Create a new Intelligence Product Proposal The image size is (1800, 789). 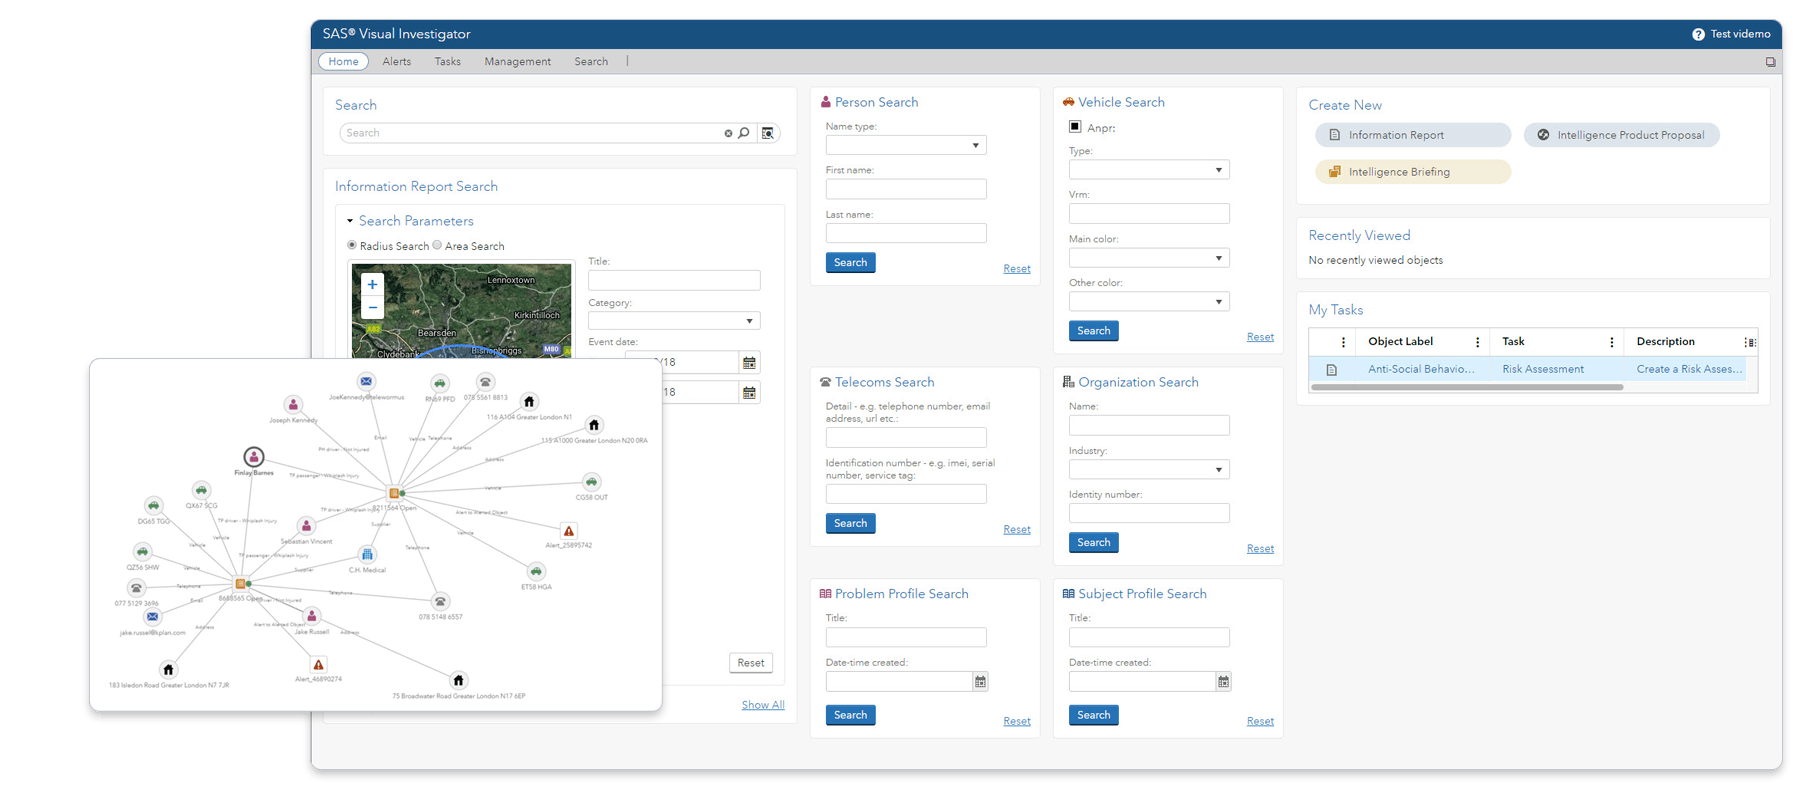1622,135
